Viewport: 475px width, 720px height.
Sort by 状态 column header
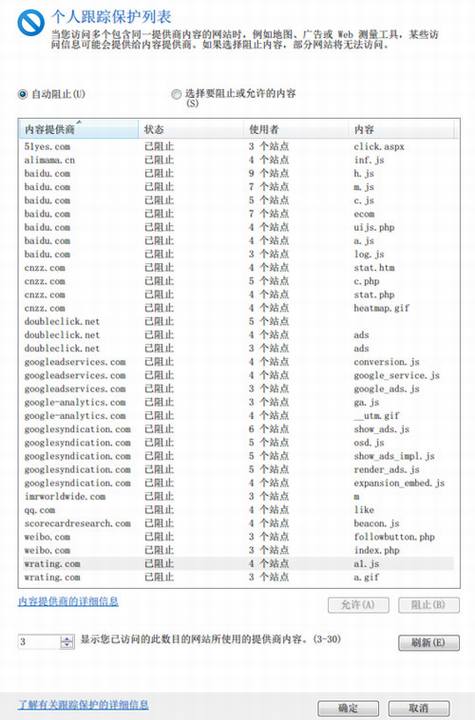pyautogui.click(x=191, y=129)
